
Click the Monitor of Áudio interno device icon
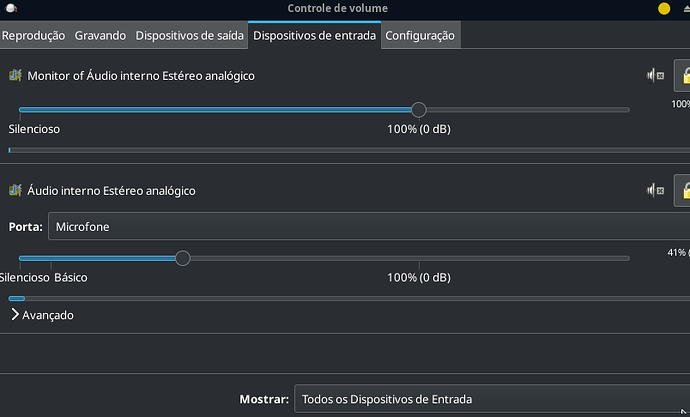tap(15, 75)
